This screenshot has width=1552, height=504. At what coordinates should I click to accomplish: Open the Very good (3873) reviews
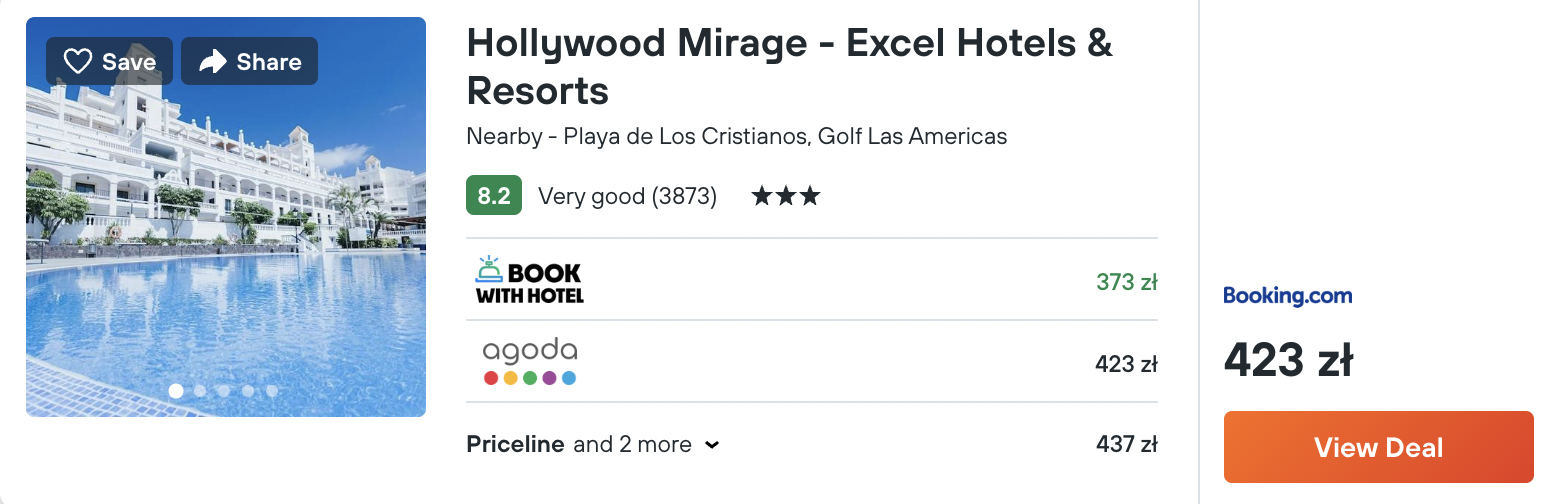[627, 196]
